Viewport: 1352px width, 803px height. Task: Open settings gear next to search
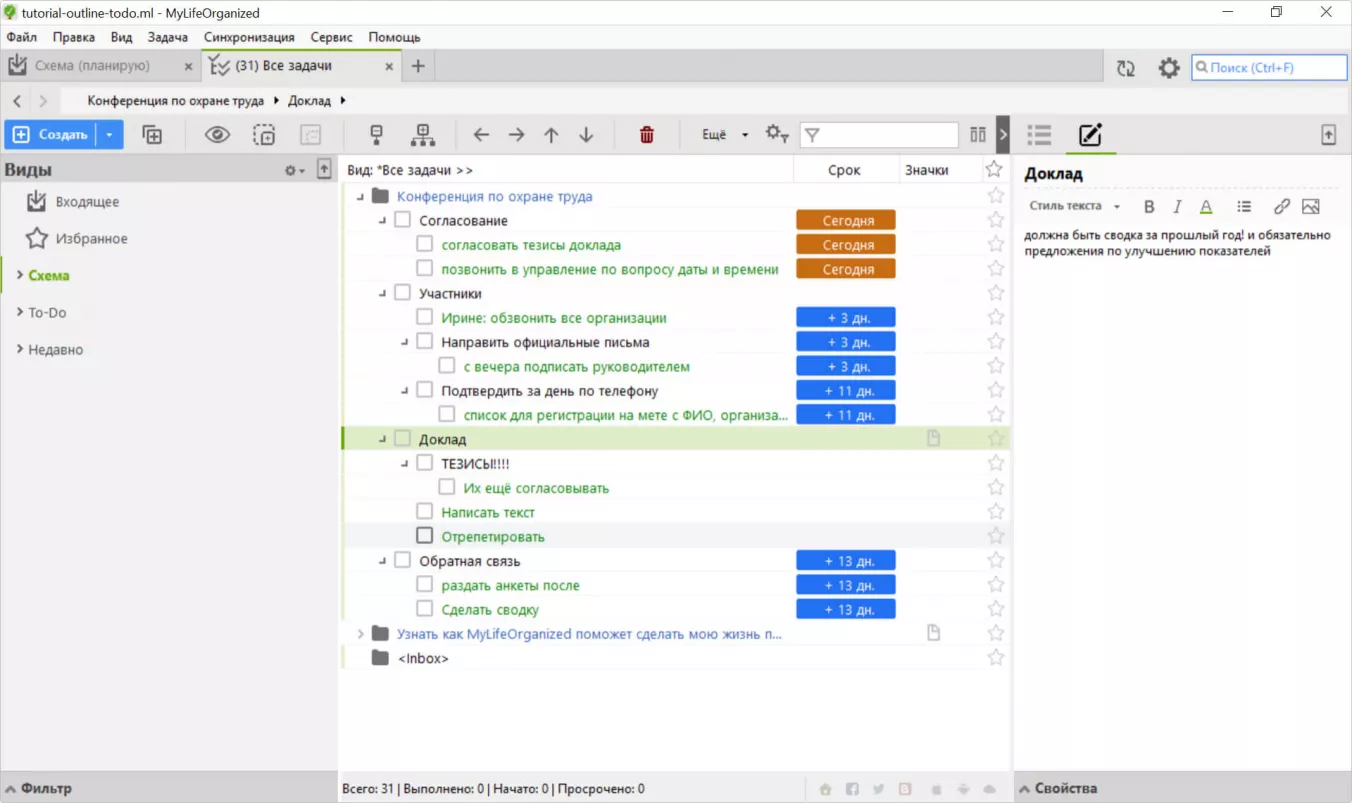point(1169,68)
